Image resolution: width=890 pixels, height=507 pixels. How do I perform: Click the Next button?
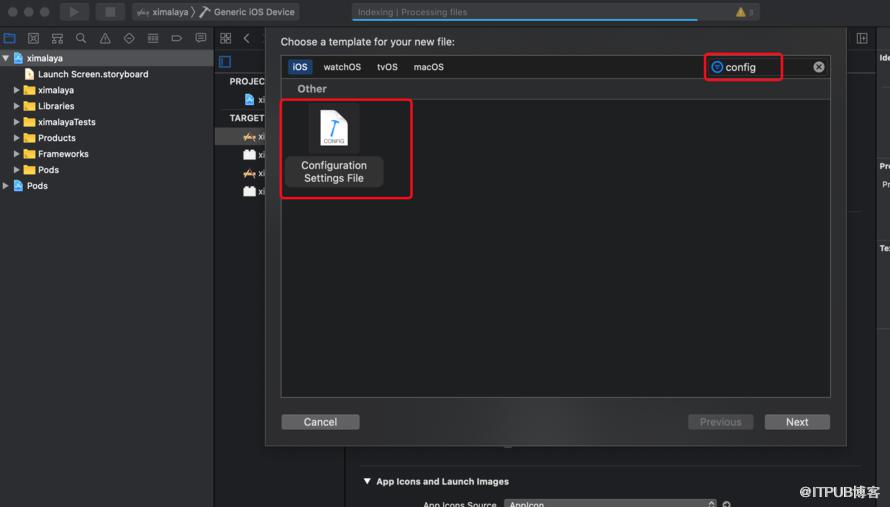(797, 422)
